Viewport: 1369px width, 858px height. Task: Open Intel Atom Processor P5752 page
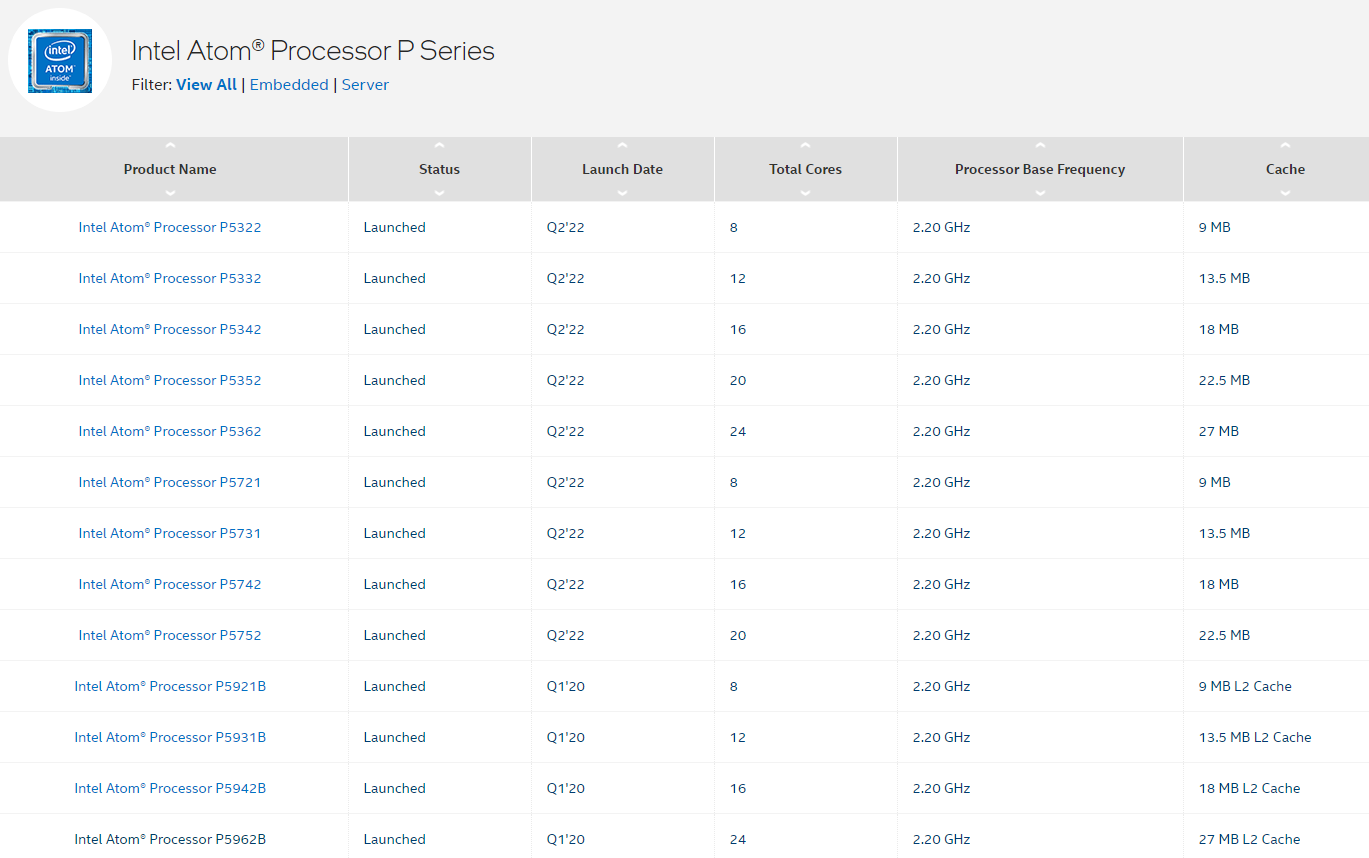point(170,635)
